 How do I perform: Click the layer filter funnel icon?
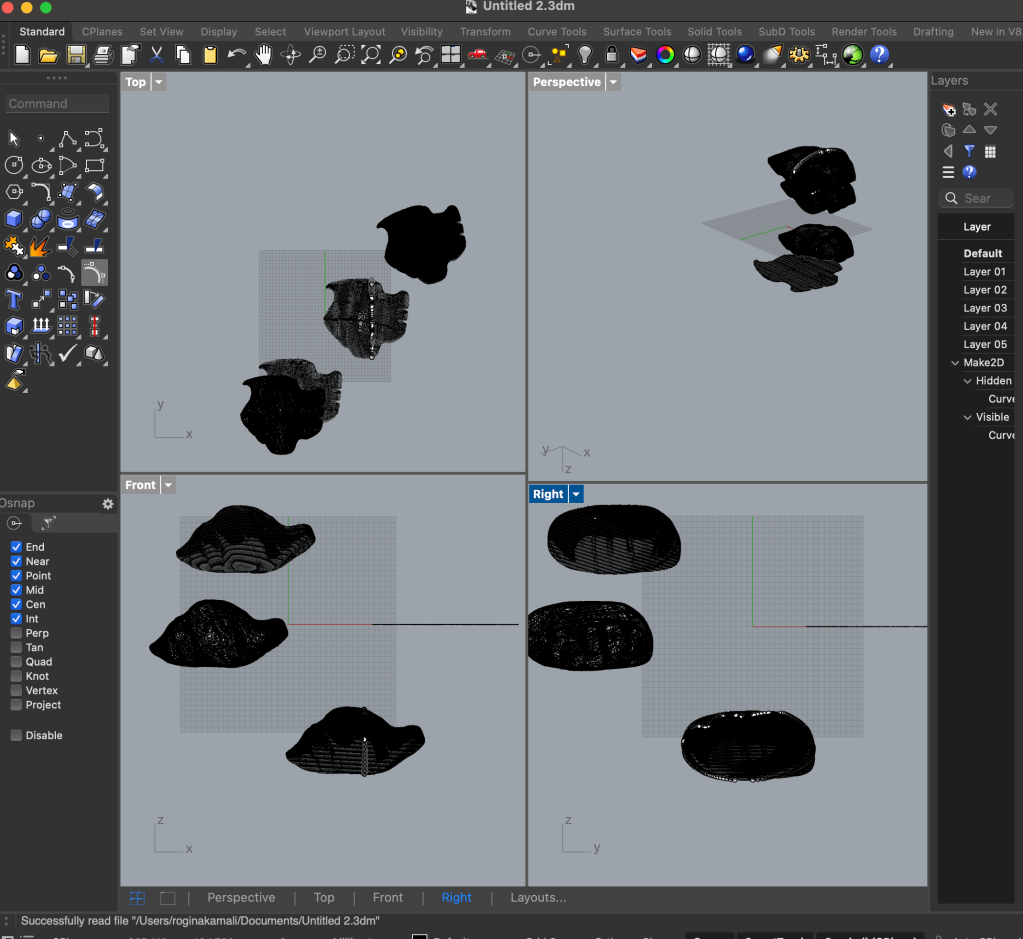tap(969, 151)
